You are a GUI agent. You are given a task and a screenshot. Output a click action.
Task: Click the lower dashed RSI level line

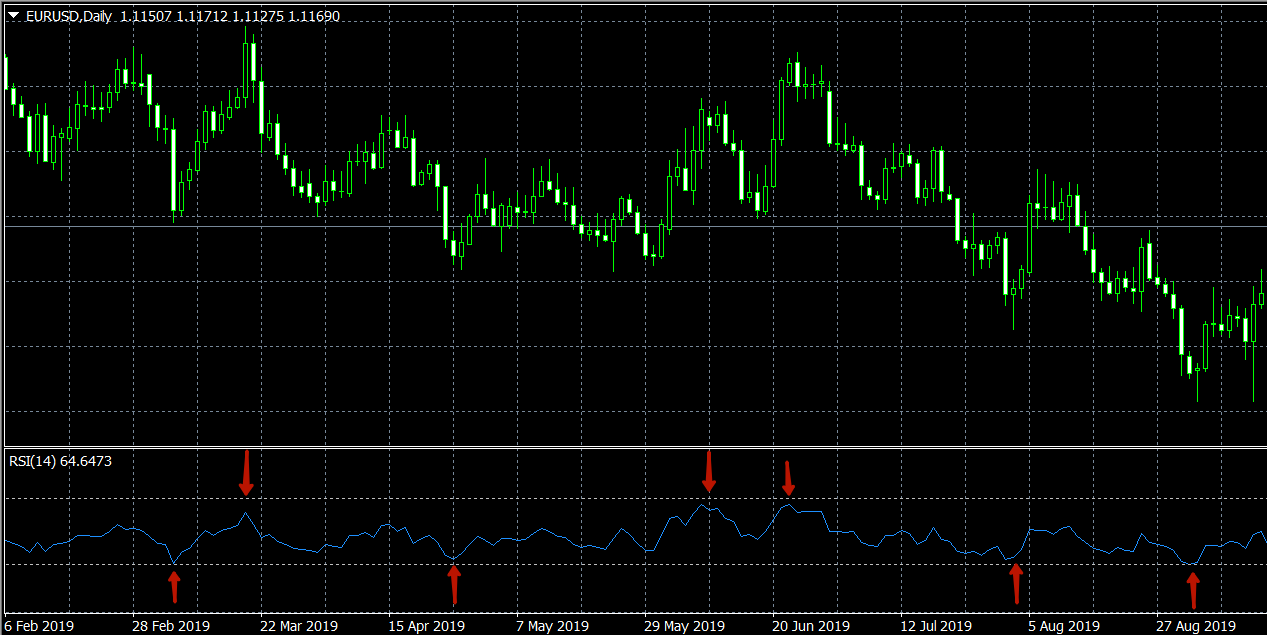click(600, 565)
